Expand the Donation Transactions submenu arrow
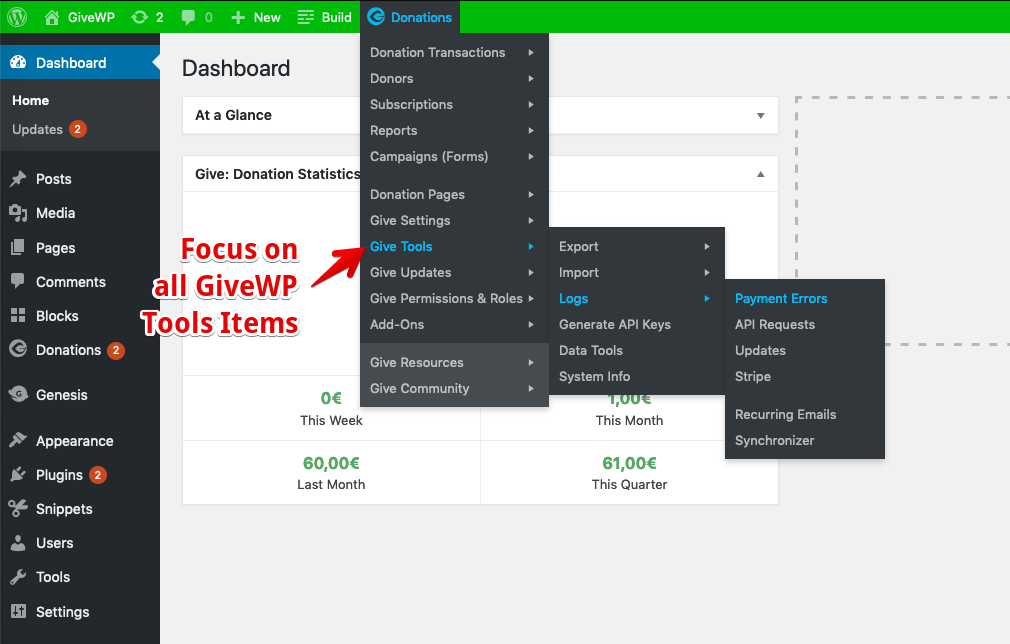The image size is (1010, 644). (531, 53)
